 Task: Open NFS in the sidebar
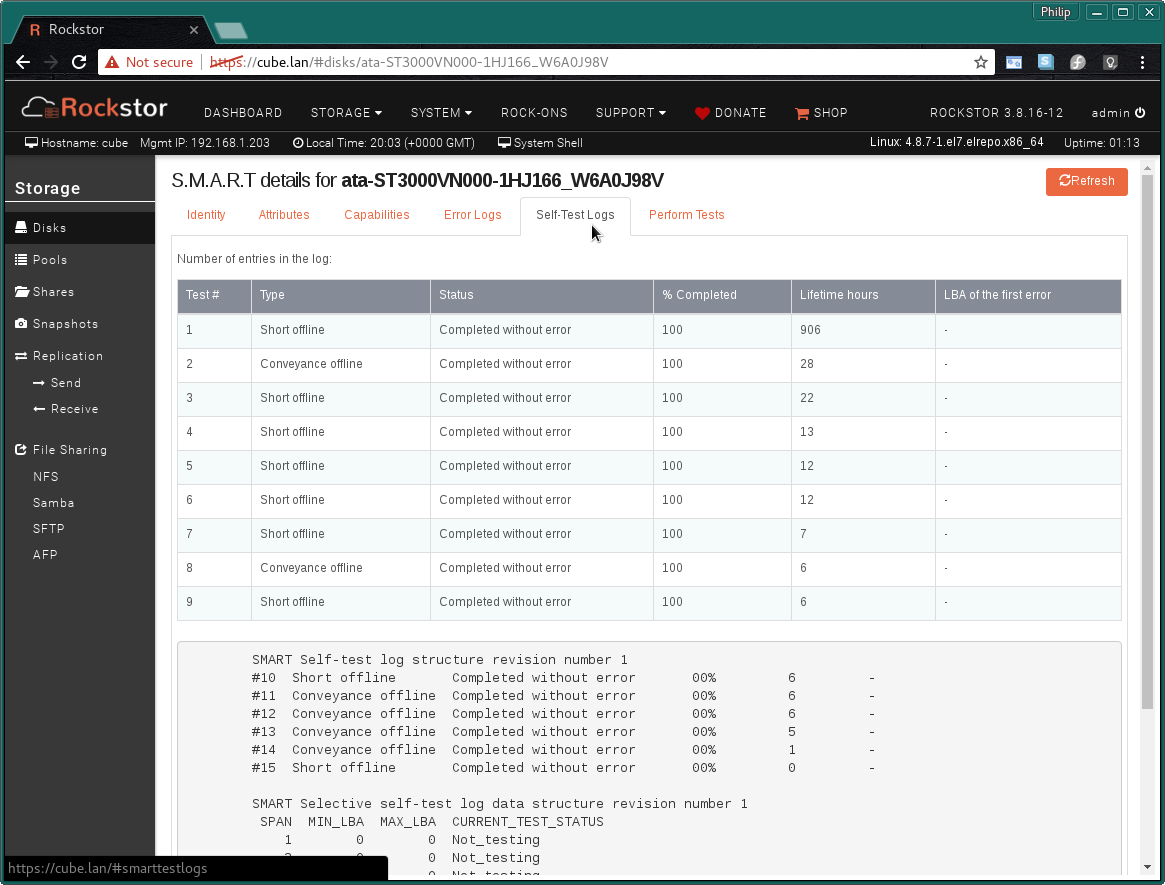[45, 476]
